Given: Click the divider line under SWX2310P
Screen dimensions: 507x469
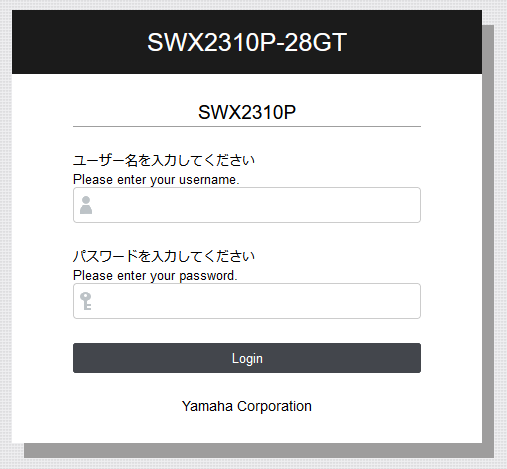Looking at the screenshot, I should click(247, 127).
